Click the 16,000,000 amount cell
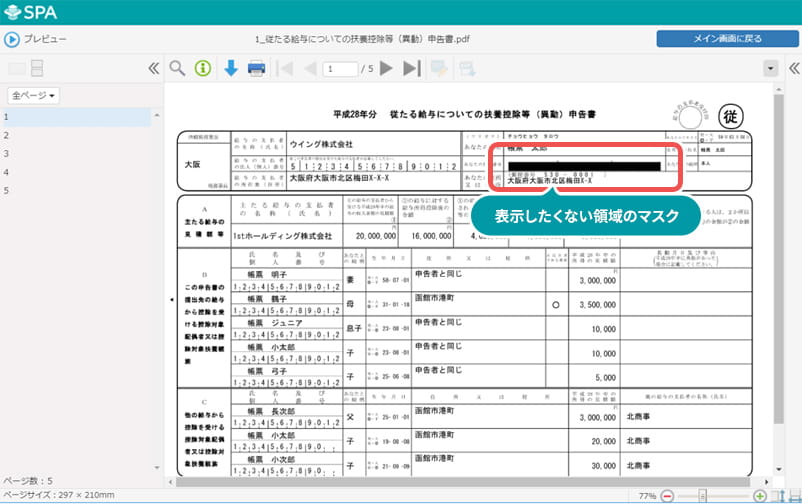 point(431,236)
